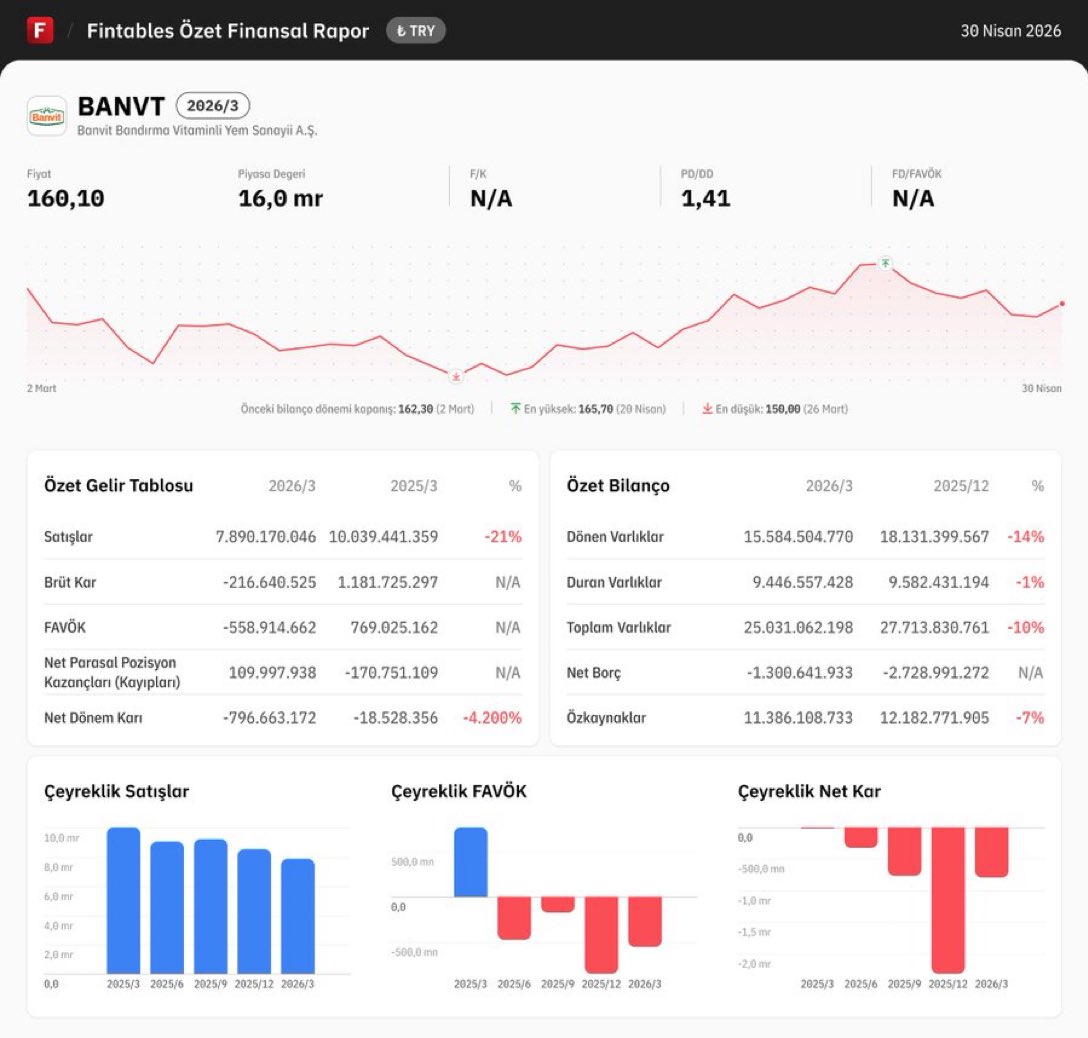Click the BANVT ticker heading
This screenshot has width=1088, height=1038.
tap(121, 106)
